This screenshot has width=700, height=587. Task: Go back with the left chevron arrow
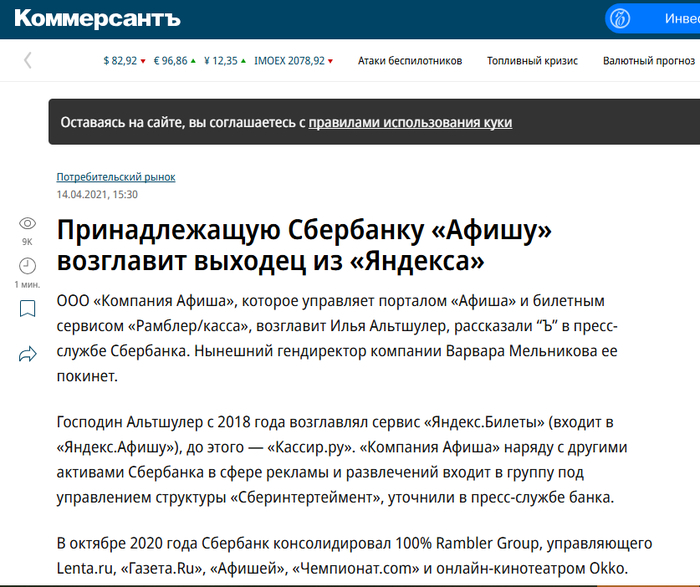tap(28, 60)
